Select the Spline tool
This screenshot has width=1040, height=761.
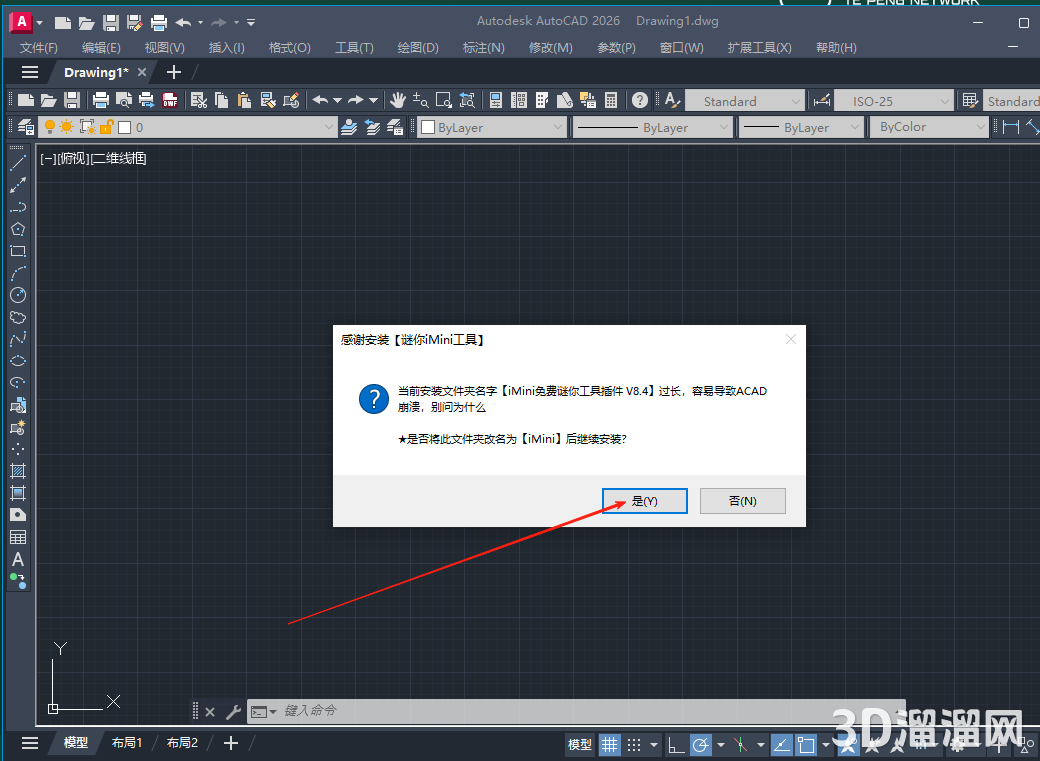click(x=18, y=339)
